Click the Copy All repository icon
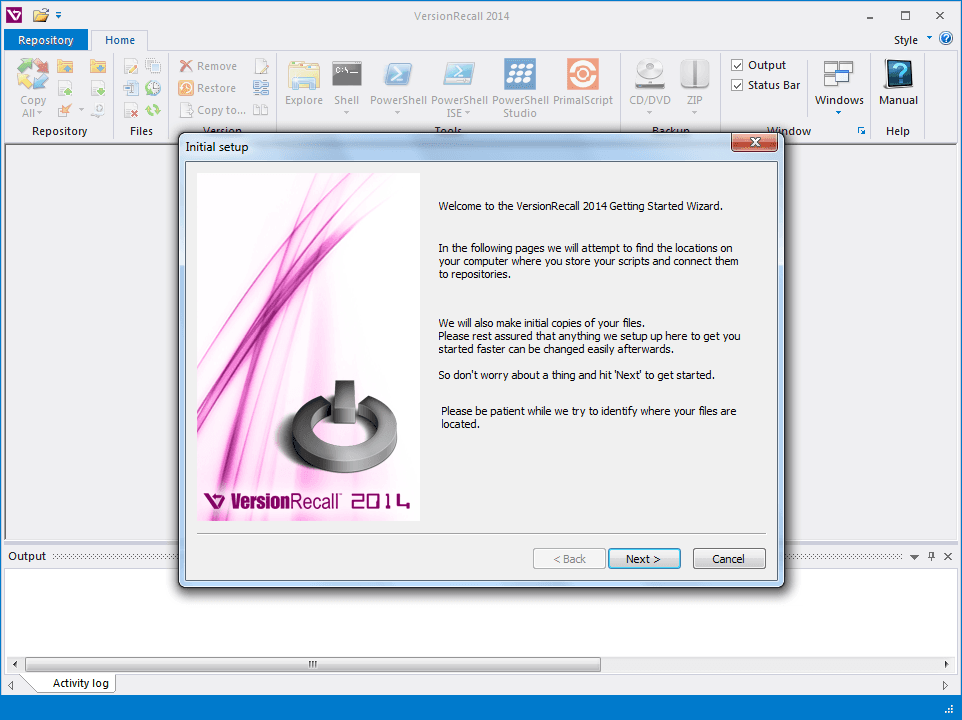 pyautogui.click(x=33, y=74)
